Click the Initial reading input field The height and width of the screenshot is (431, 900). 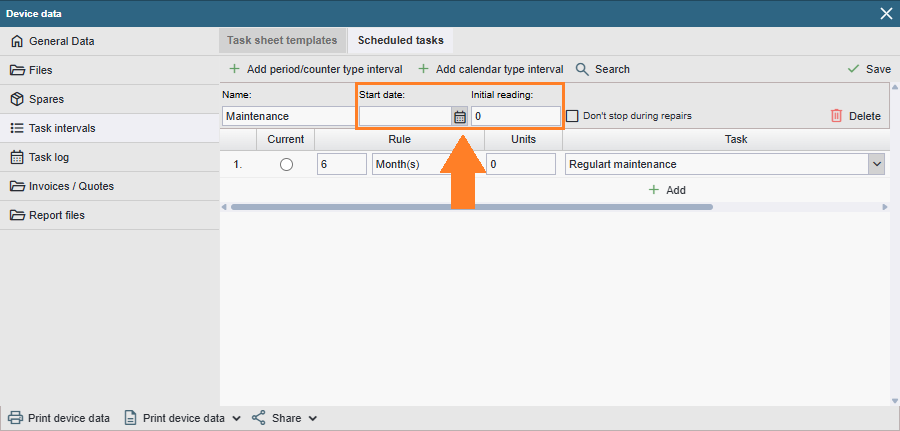[515, 116]
